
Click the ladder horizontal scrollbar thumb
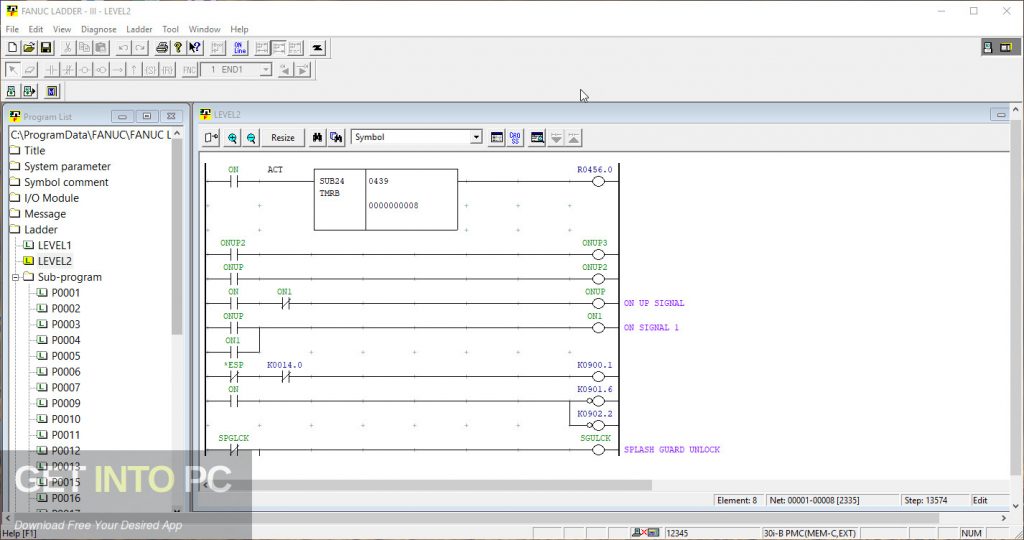434,485
